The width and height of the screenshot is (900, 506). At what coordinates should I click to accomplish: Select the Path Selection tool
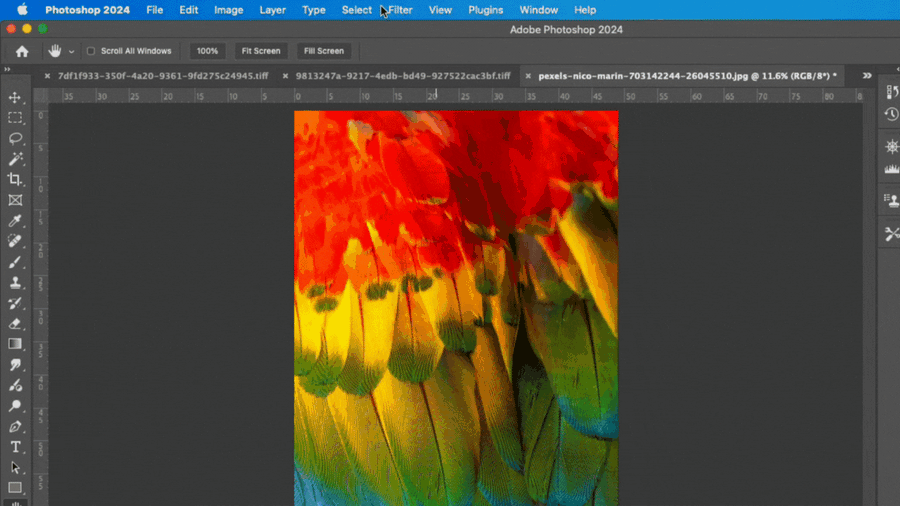(15, 468)
